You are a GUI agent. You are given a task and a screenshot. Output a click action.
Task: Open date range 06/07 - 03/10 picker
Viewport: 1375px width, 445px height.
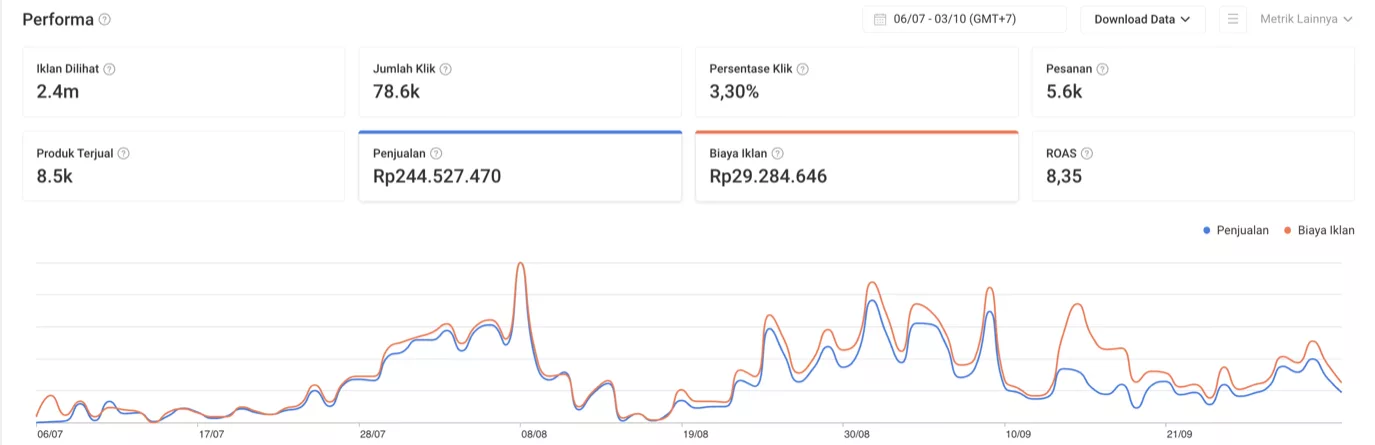coord(964,19)
